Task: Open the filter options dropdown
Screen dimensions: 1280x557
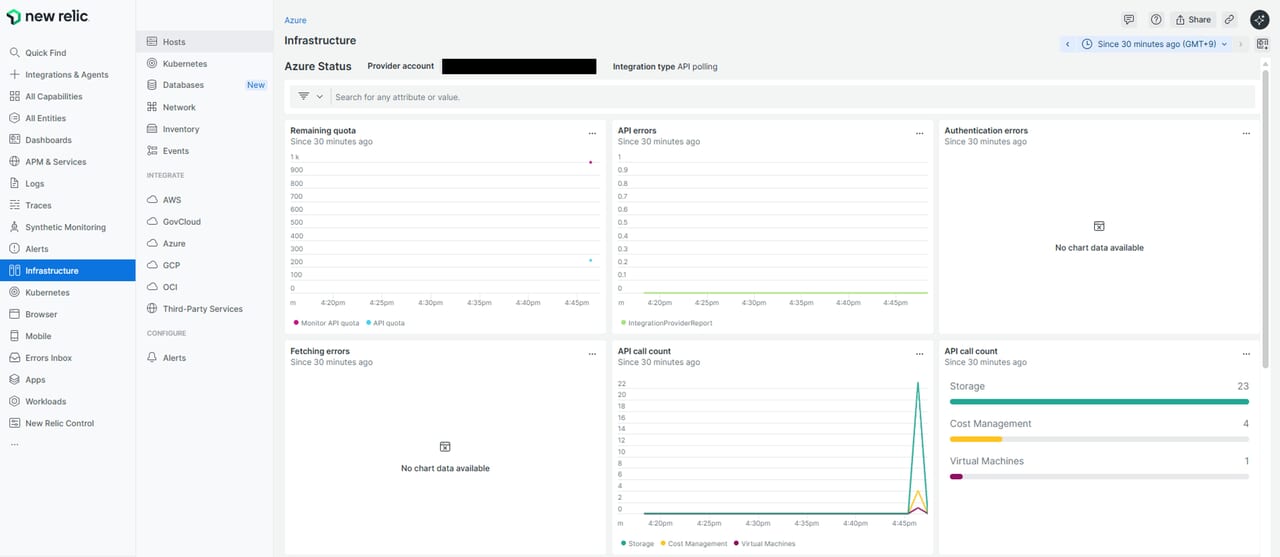Action: click(310, 97)
